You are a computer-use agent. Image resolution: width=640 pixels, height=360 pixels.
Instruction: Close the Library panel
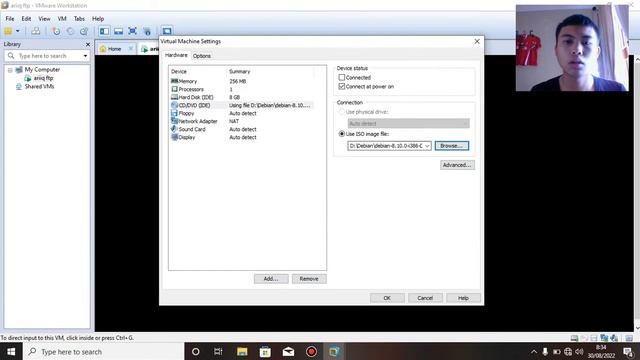(x=87, y=44)
